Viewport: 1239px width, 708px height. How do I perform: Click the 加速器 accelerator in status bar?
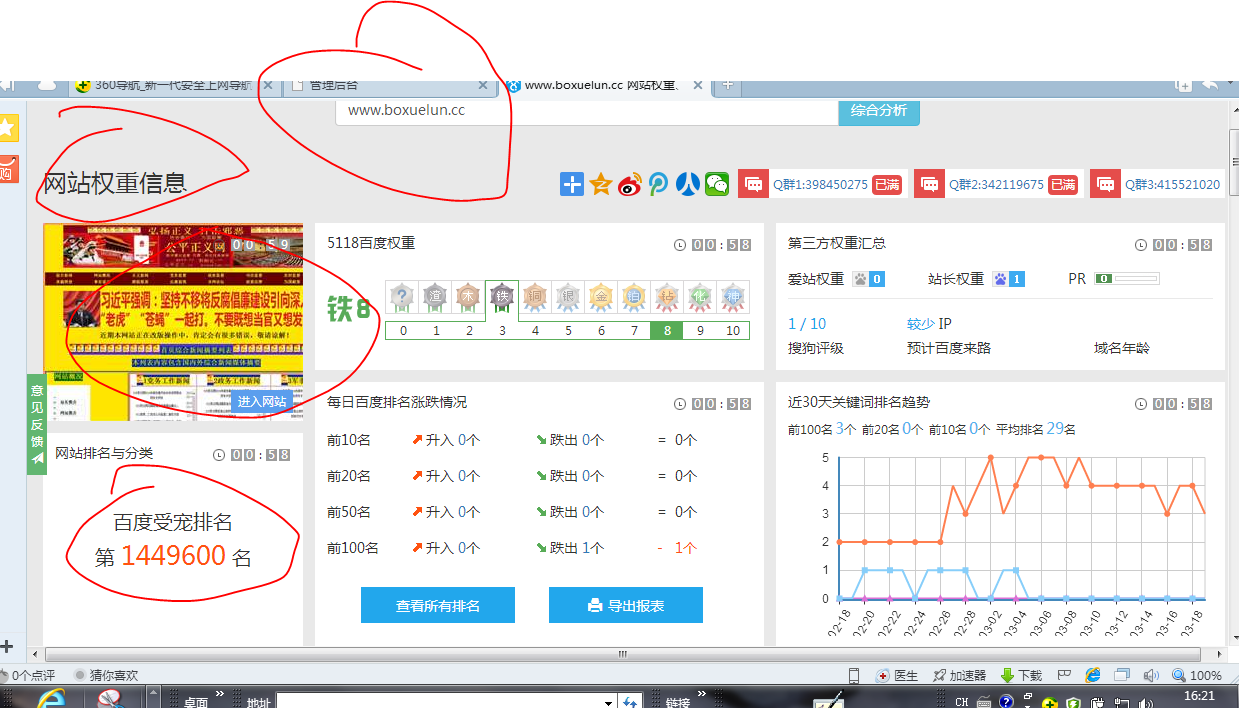point(959,675)
